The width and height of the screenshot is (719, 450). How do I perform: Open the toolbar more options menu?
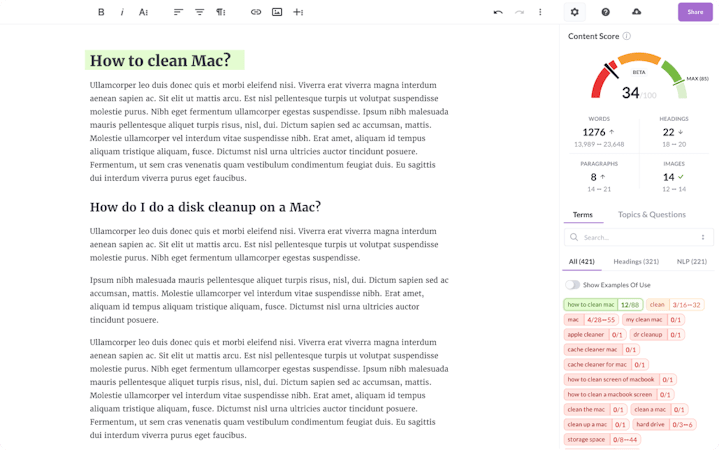coord(540,12)
